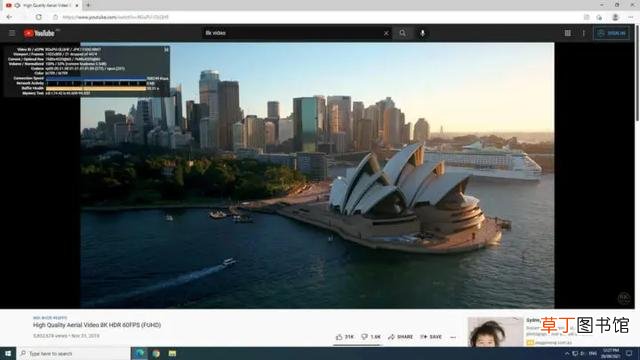This screenshot has height=360, width=640.
Task: Reload the page with the refresh icon
Action: click(39, 17)
